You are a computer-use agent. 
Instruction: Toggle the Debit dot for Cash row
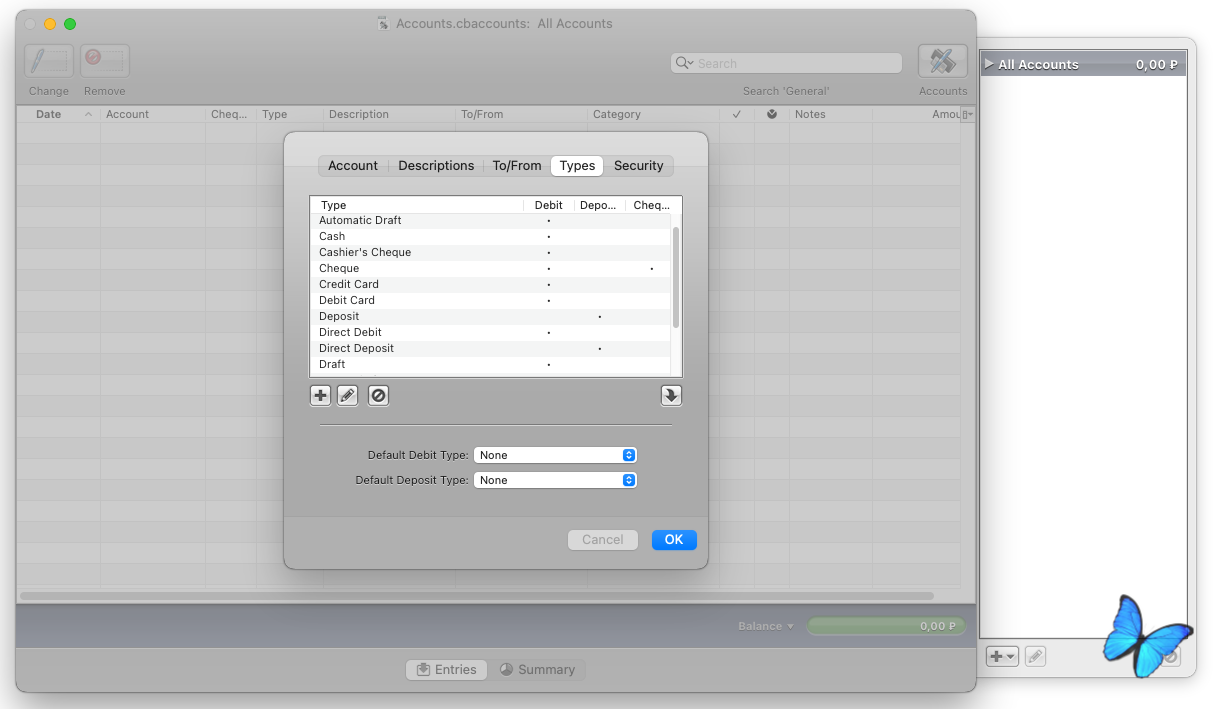tap(549, 236)
